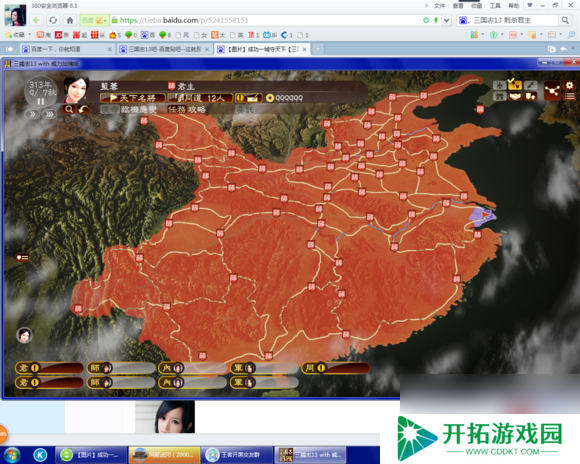Open the magnifier search icon under portrait
Image resolution: width=580 pixels, height=464 pixels.
[69, 109]
